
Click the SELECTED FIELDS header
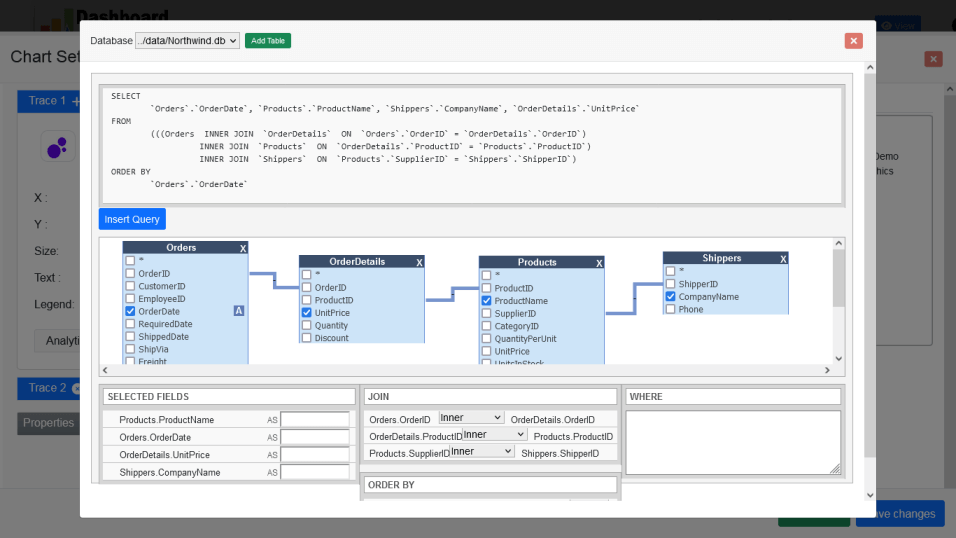229,396
